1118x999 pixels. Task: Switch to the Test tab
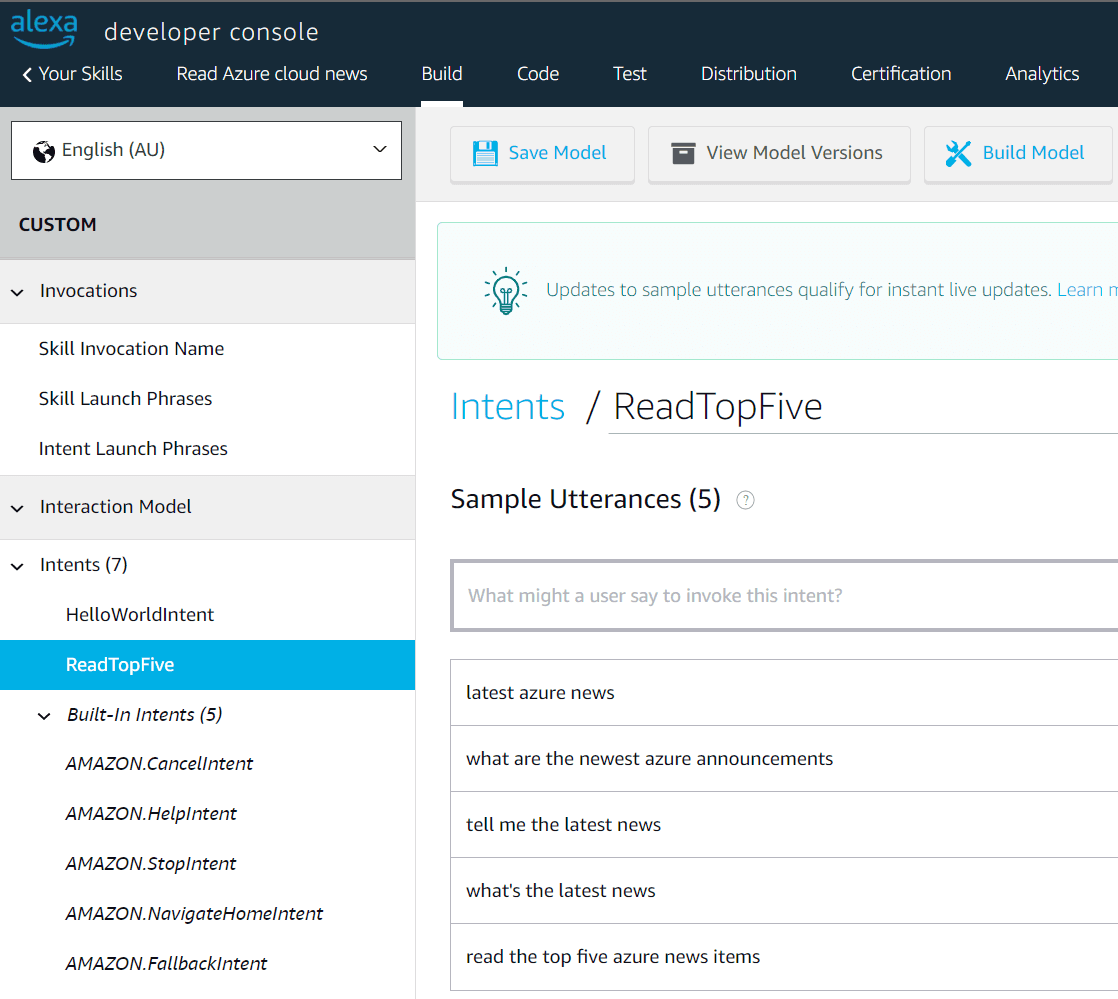(630, 74)
